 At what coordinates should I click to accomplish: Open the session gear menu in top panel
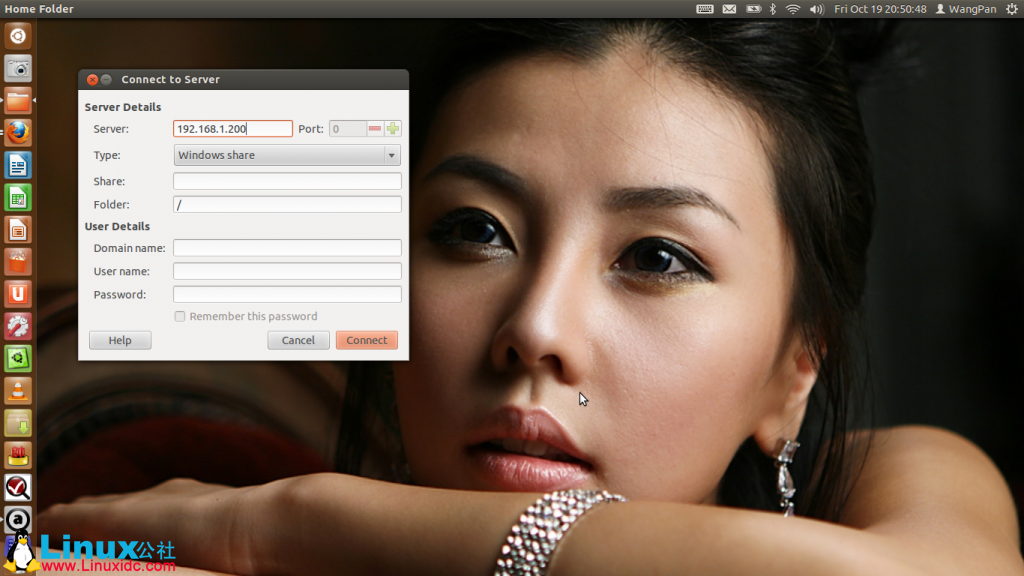click(x=1012, y=9)
